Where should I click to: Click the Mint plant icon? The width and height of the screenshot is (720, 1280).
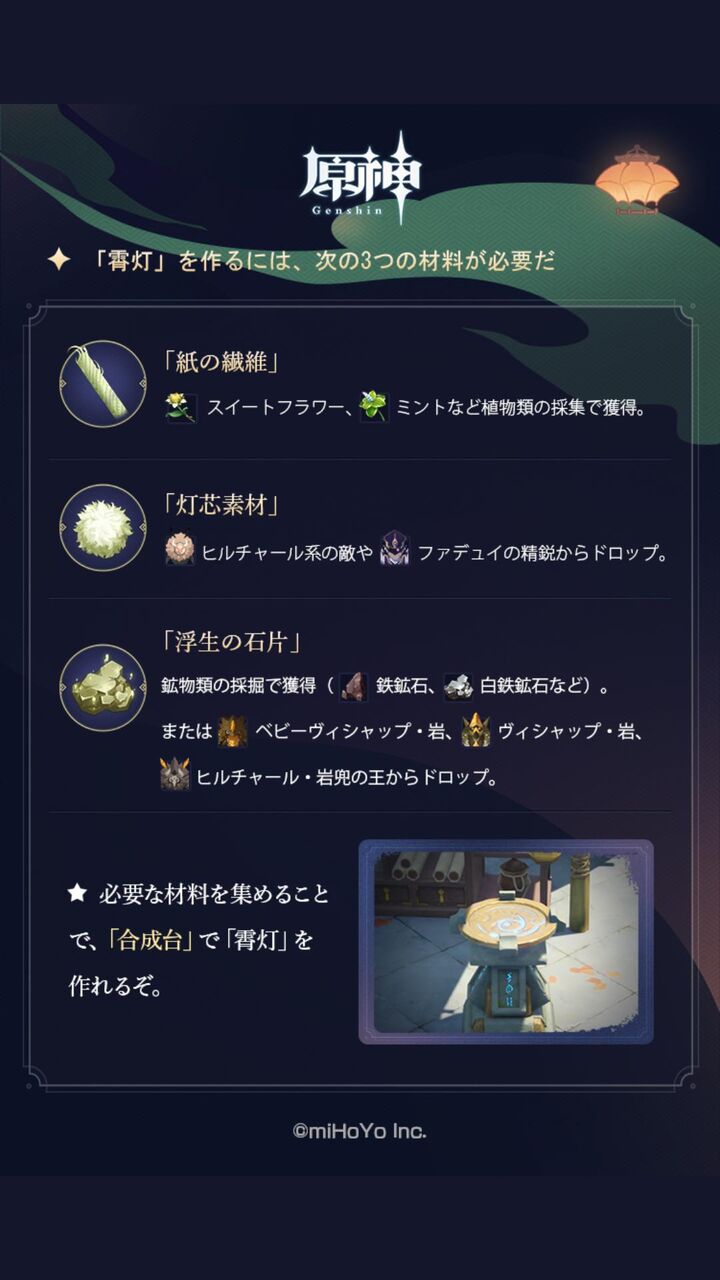[x=374, y=407]
